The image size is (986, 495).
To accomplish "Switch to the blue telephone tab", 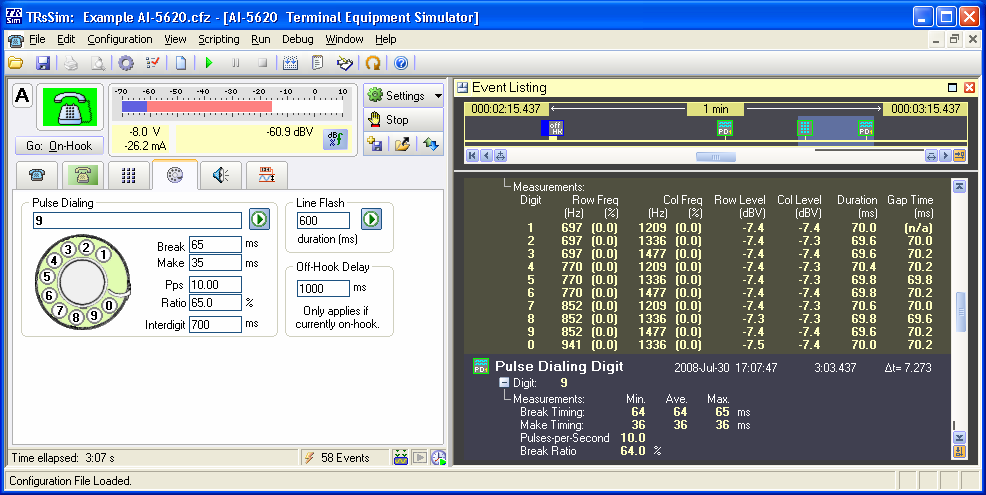I will point(37,175).
